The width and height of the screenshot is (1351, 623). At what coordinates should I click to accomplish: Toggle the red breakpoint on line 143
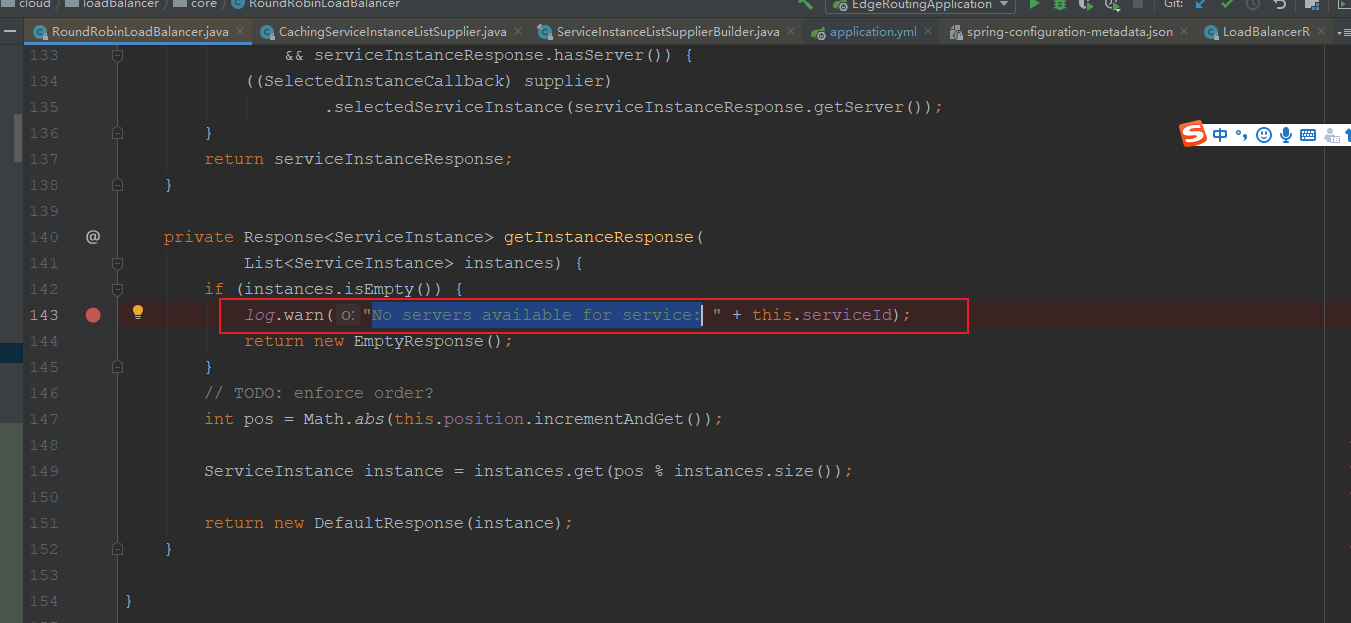(93, 315)
